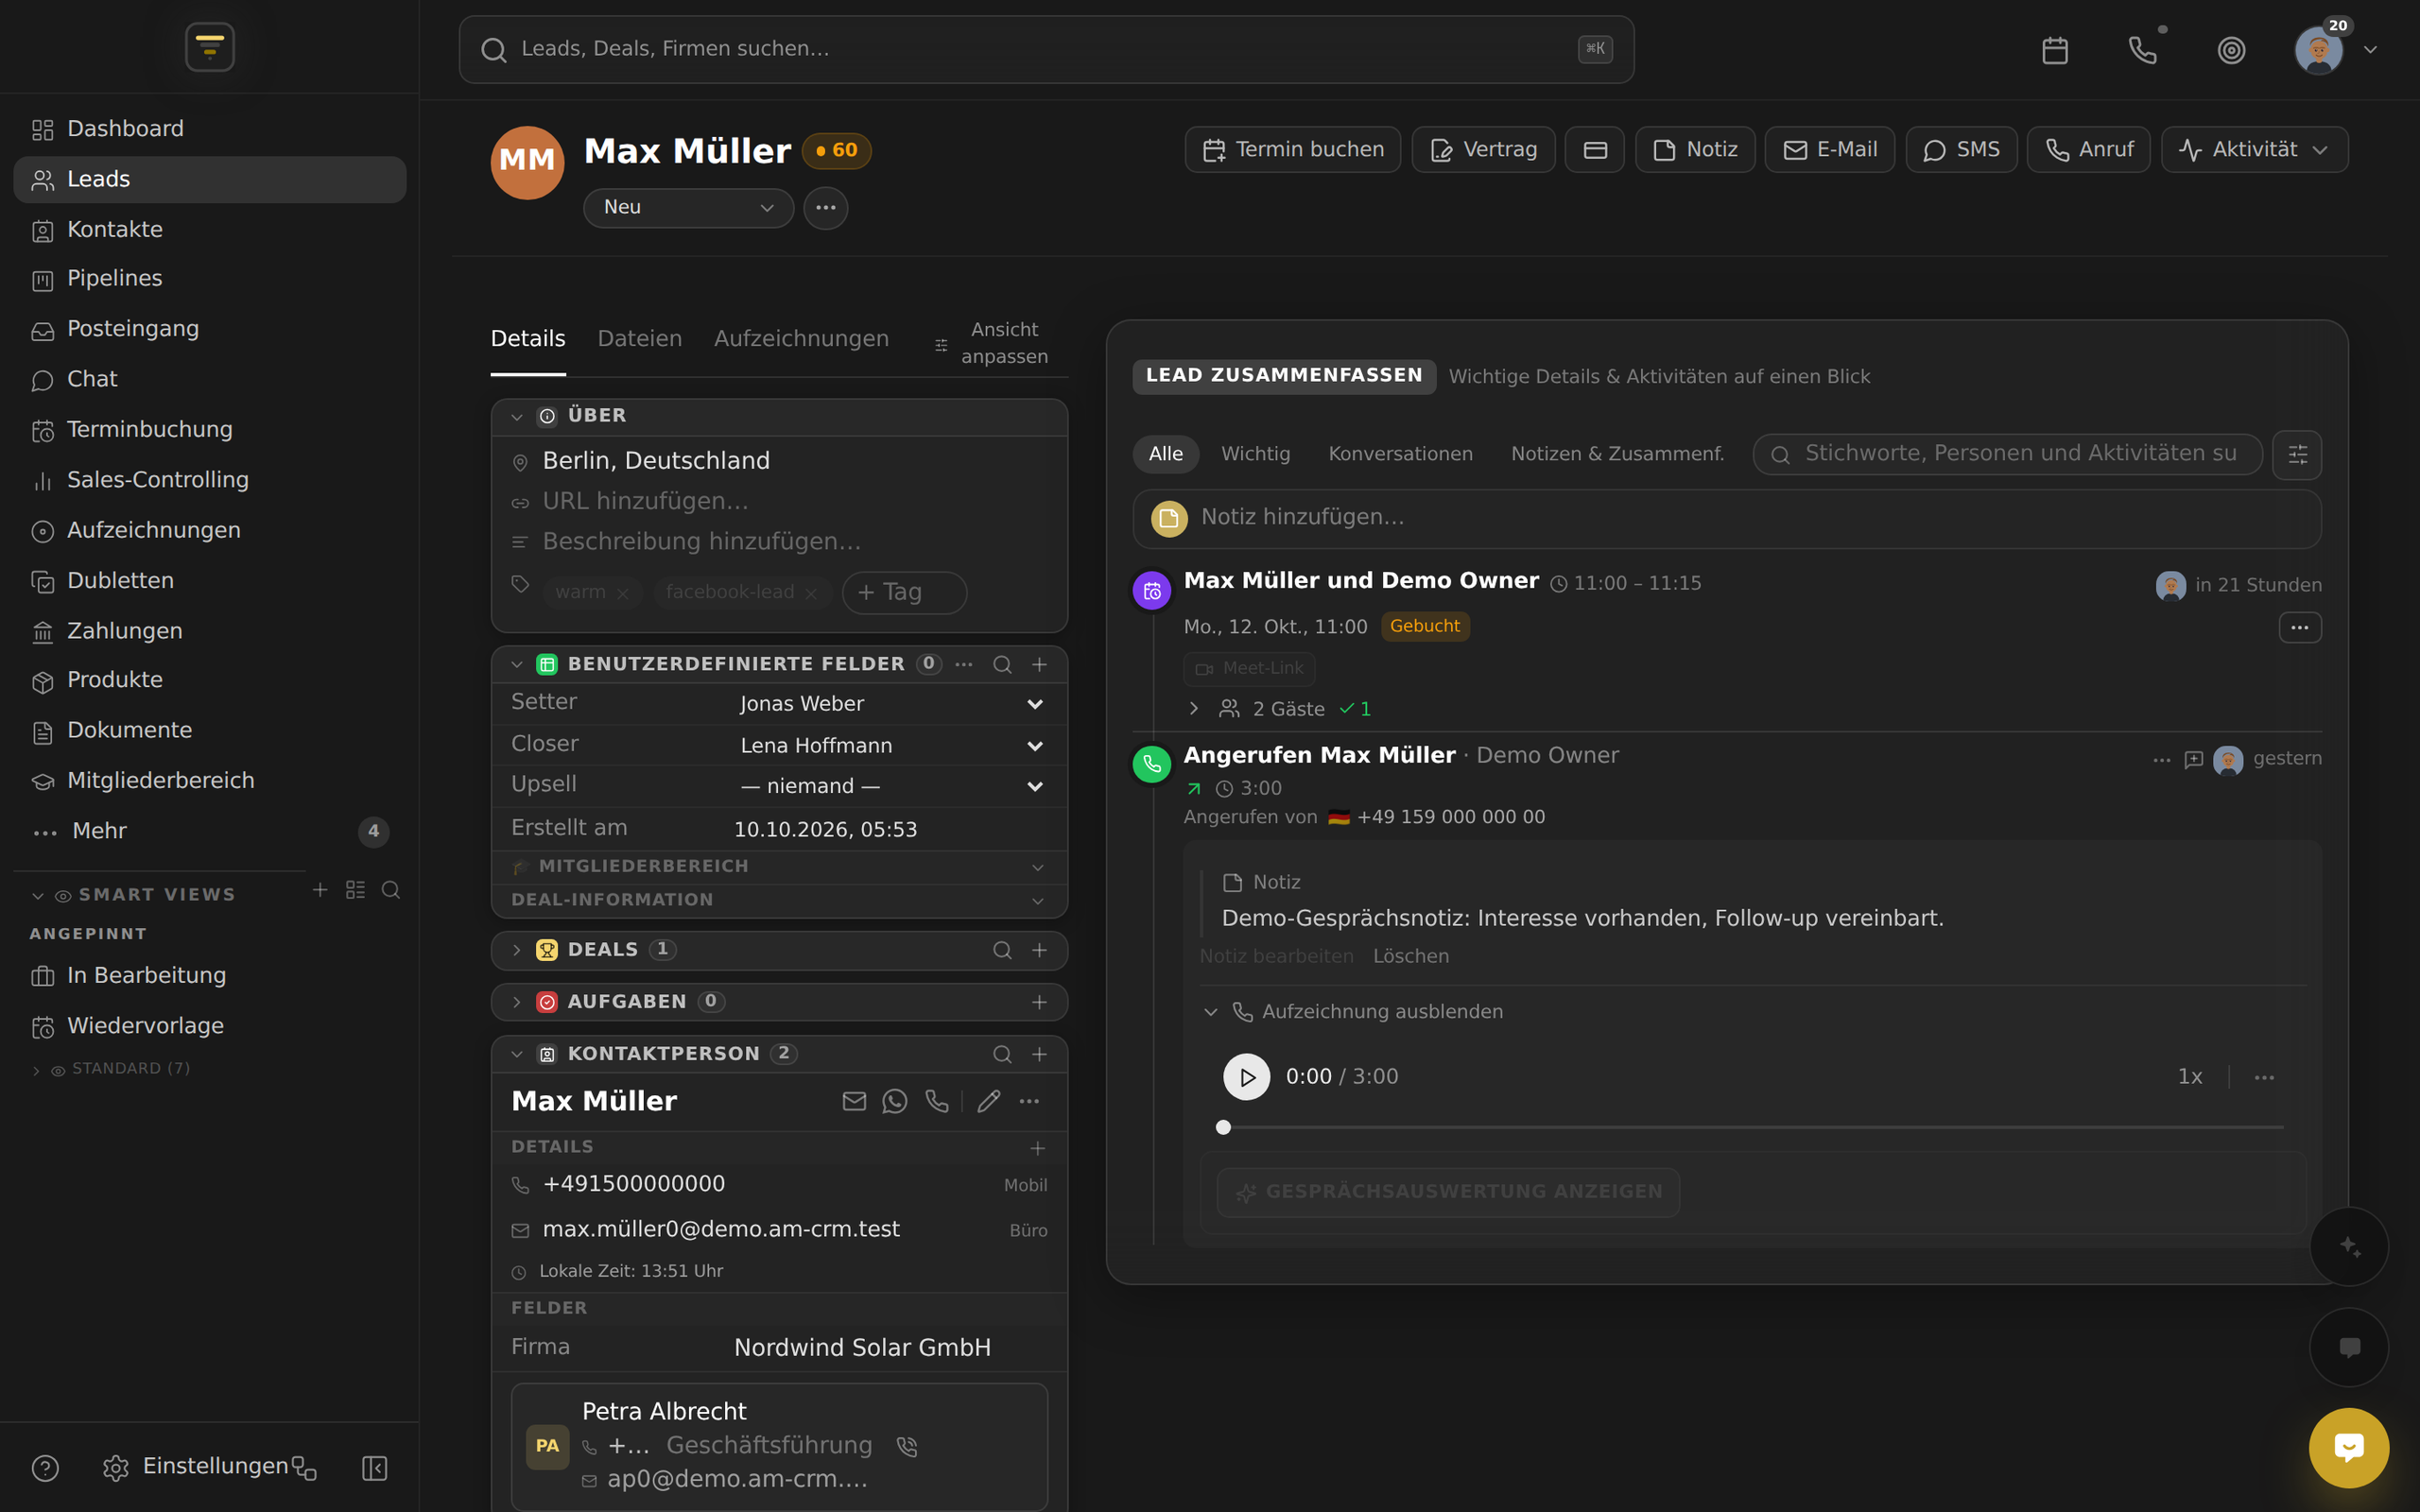
Task: Expand the Deals section
Action: point(517,950)
